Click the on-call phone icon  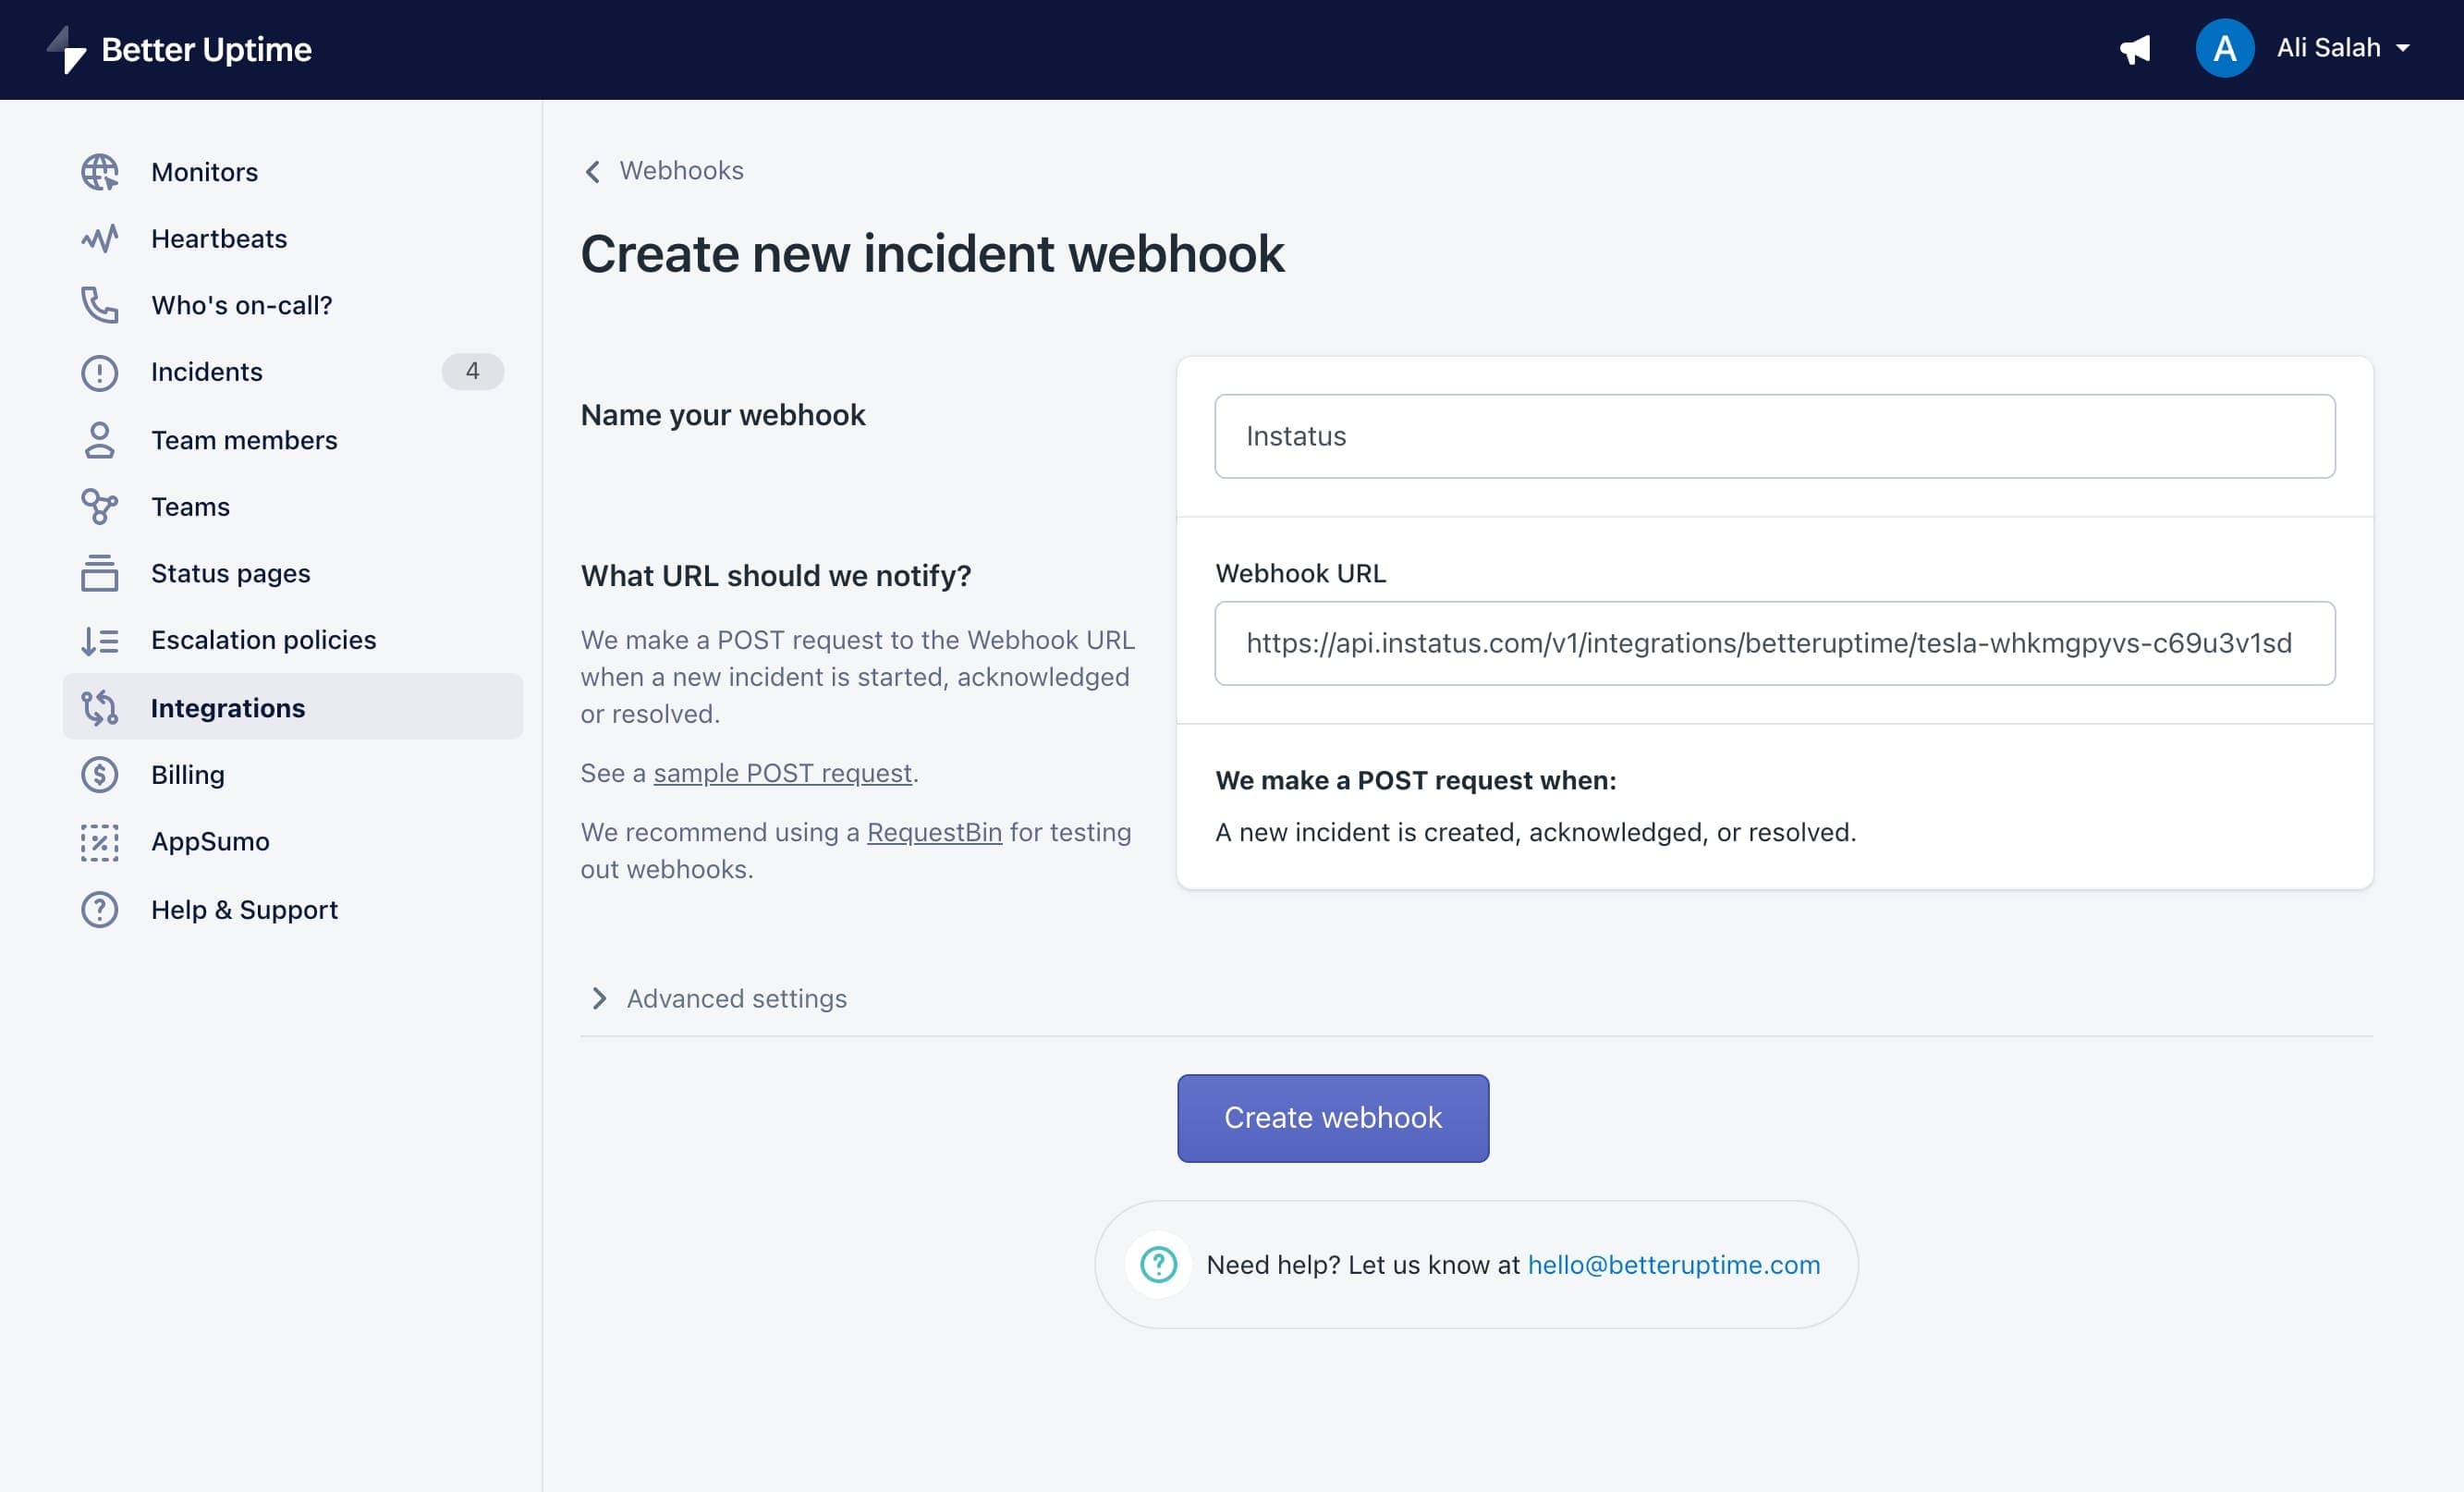(x=99, y=305)
